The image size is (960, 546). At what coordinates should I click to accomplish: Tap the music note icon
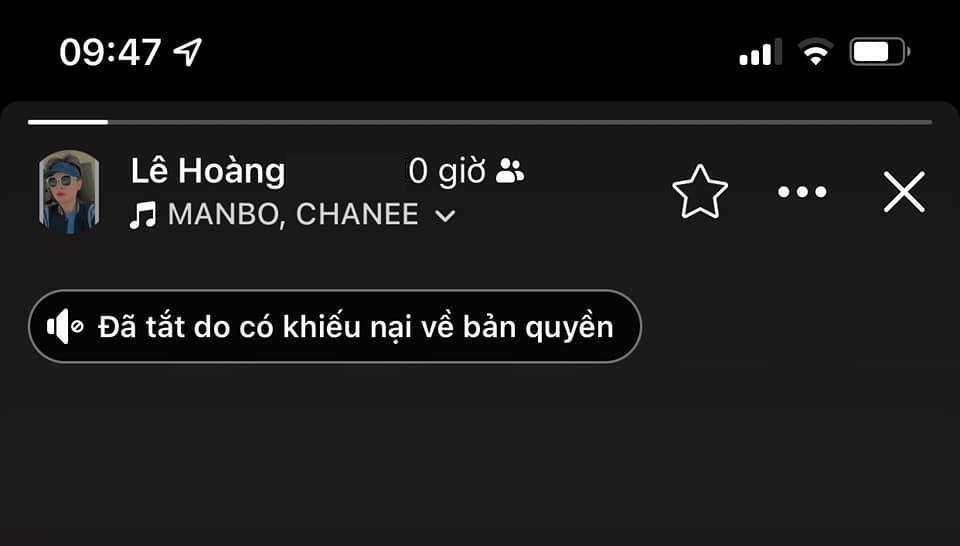click(143, 215)
